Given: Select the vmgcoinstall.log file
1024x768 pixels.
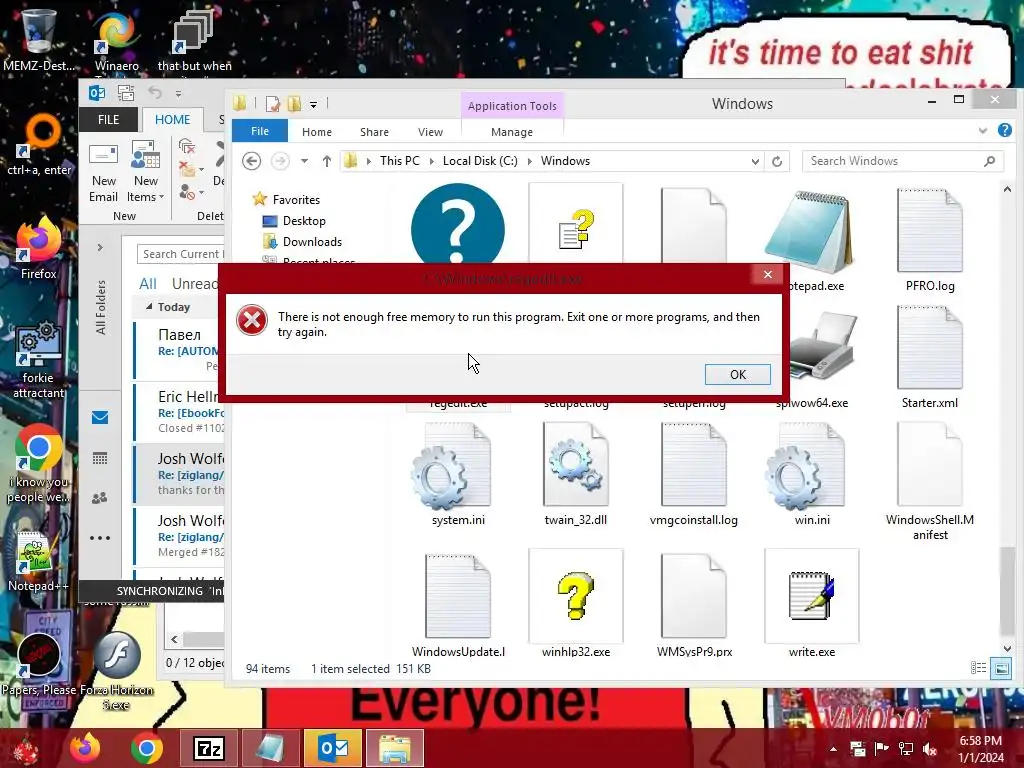Looking at the screenshot, I should (x=694, y=474).
